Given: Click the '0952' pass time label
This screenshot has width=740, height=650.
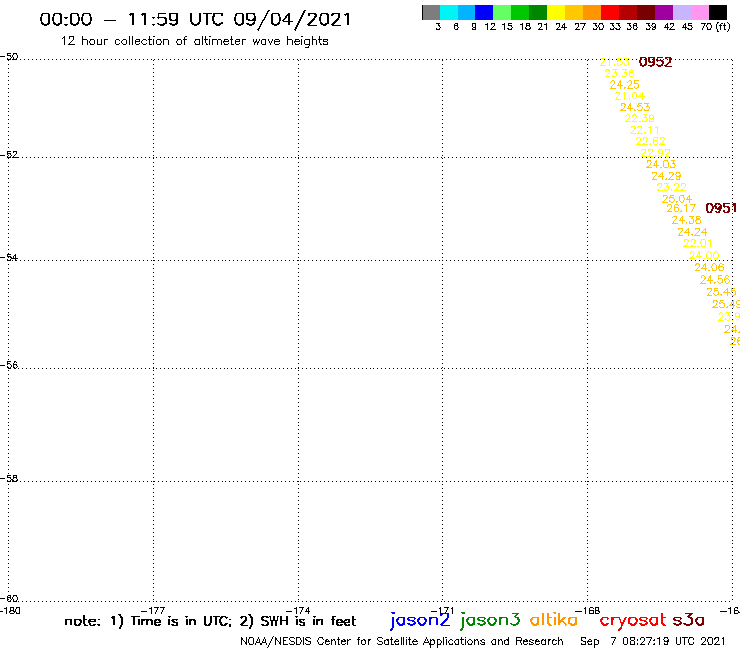Looking at the screenshot, I should [655, 62].
